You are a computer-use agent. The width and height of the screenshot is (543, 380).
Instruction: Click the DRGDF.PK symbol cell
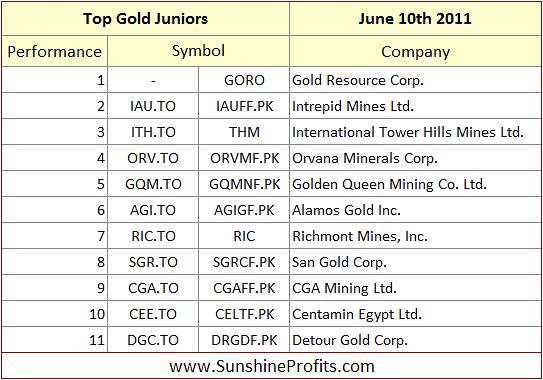(x=244, y=340)
